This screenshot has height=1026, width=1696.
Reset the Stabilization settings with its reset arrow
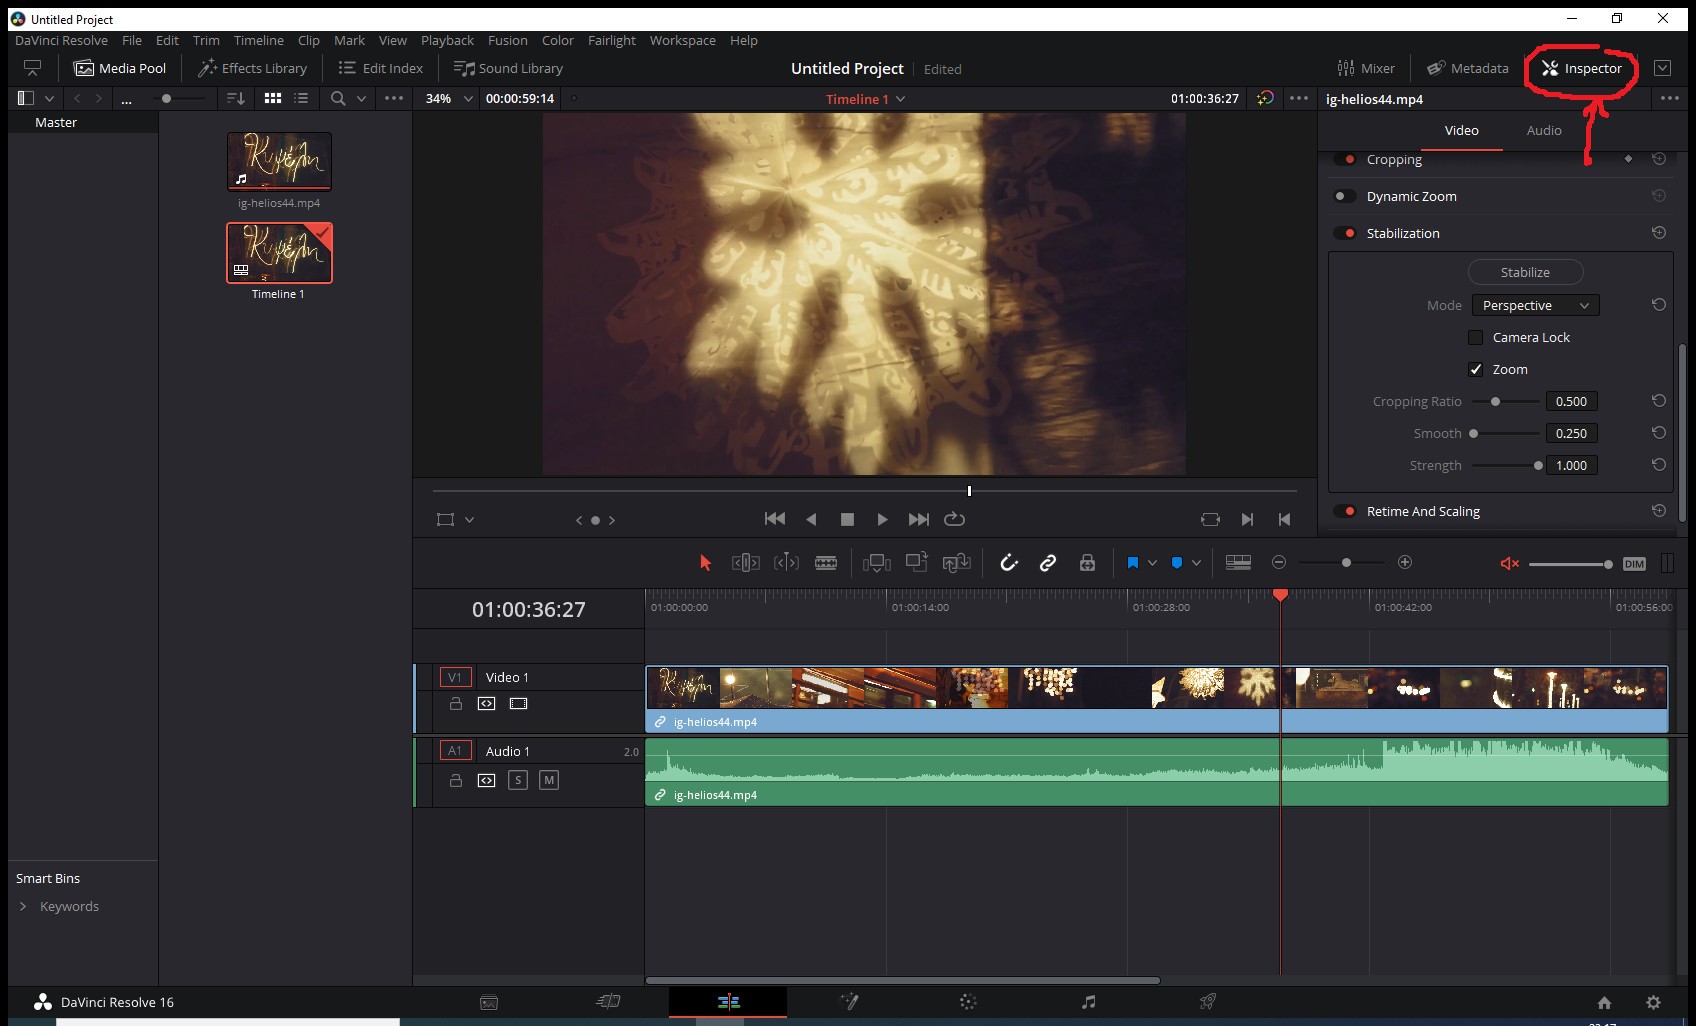tap(1658, 232)
